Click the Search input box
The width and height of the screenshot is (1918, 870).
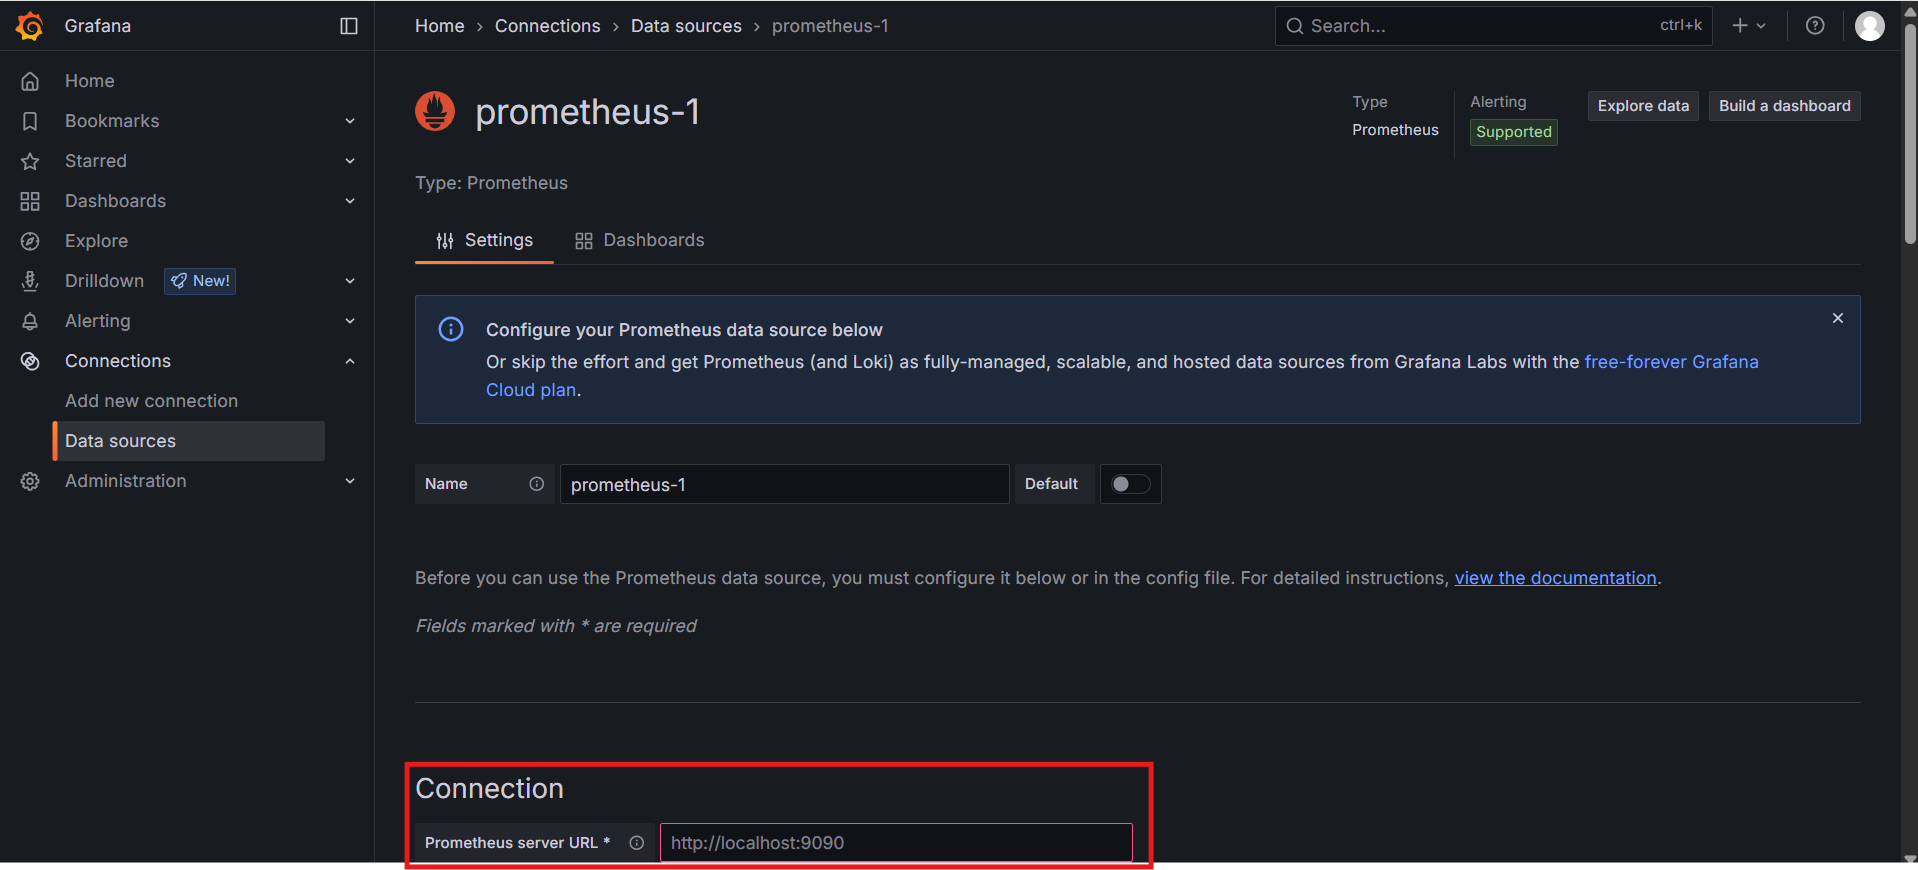1493,26
